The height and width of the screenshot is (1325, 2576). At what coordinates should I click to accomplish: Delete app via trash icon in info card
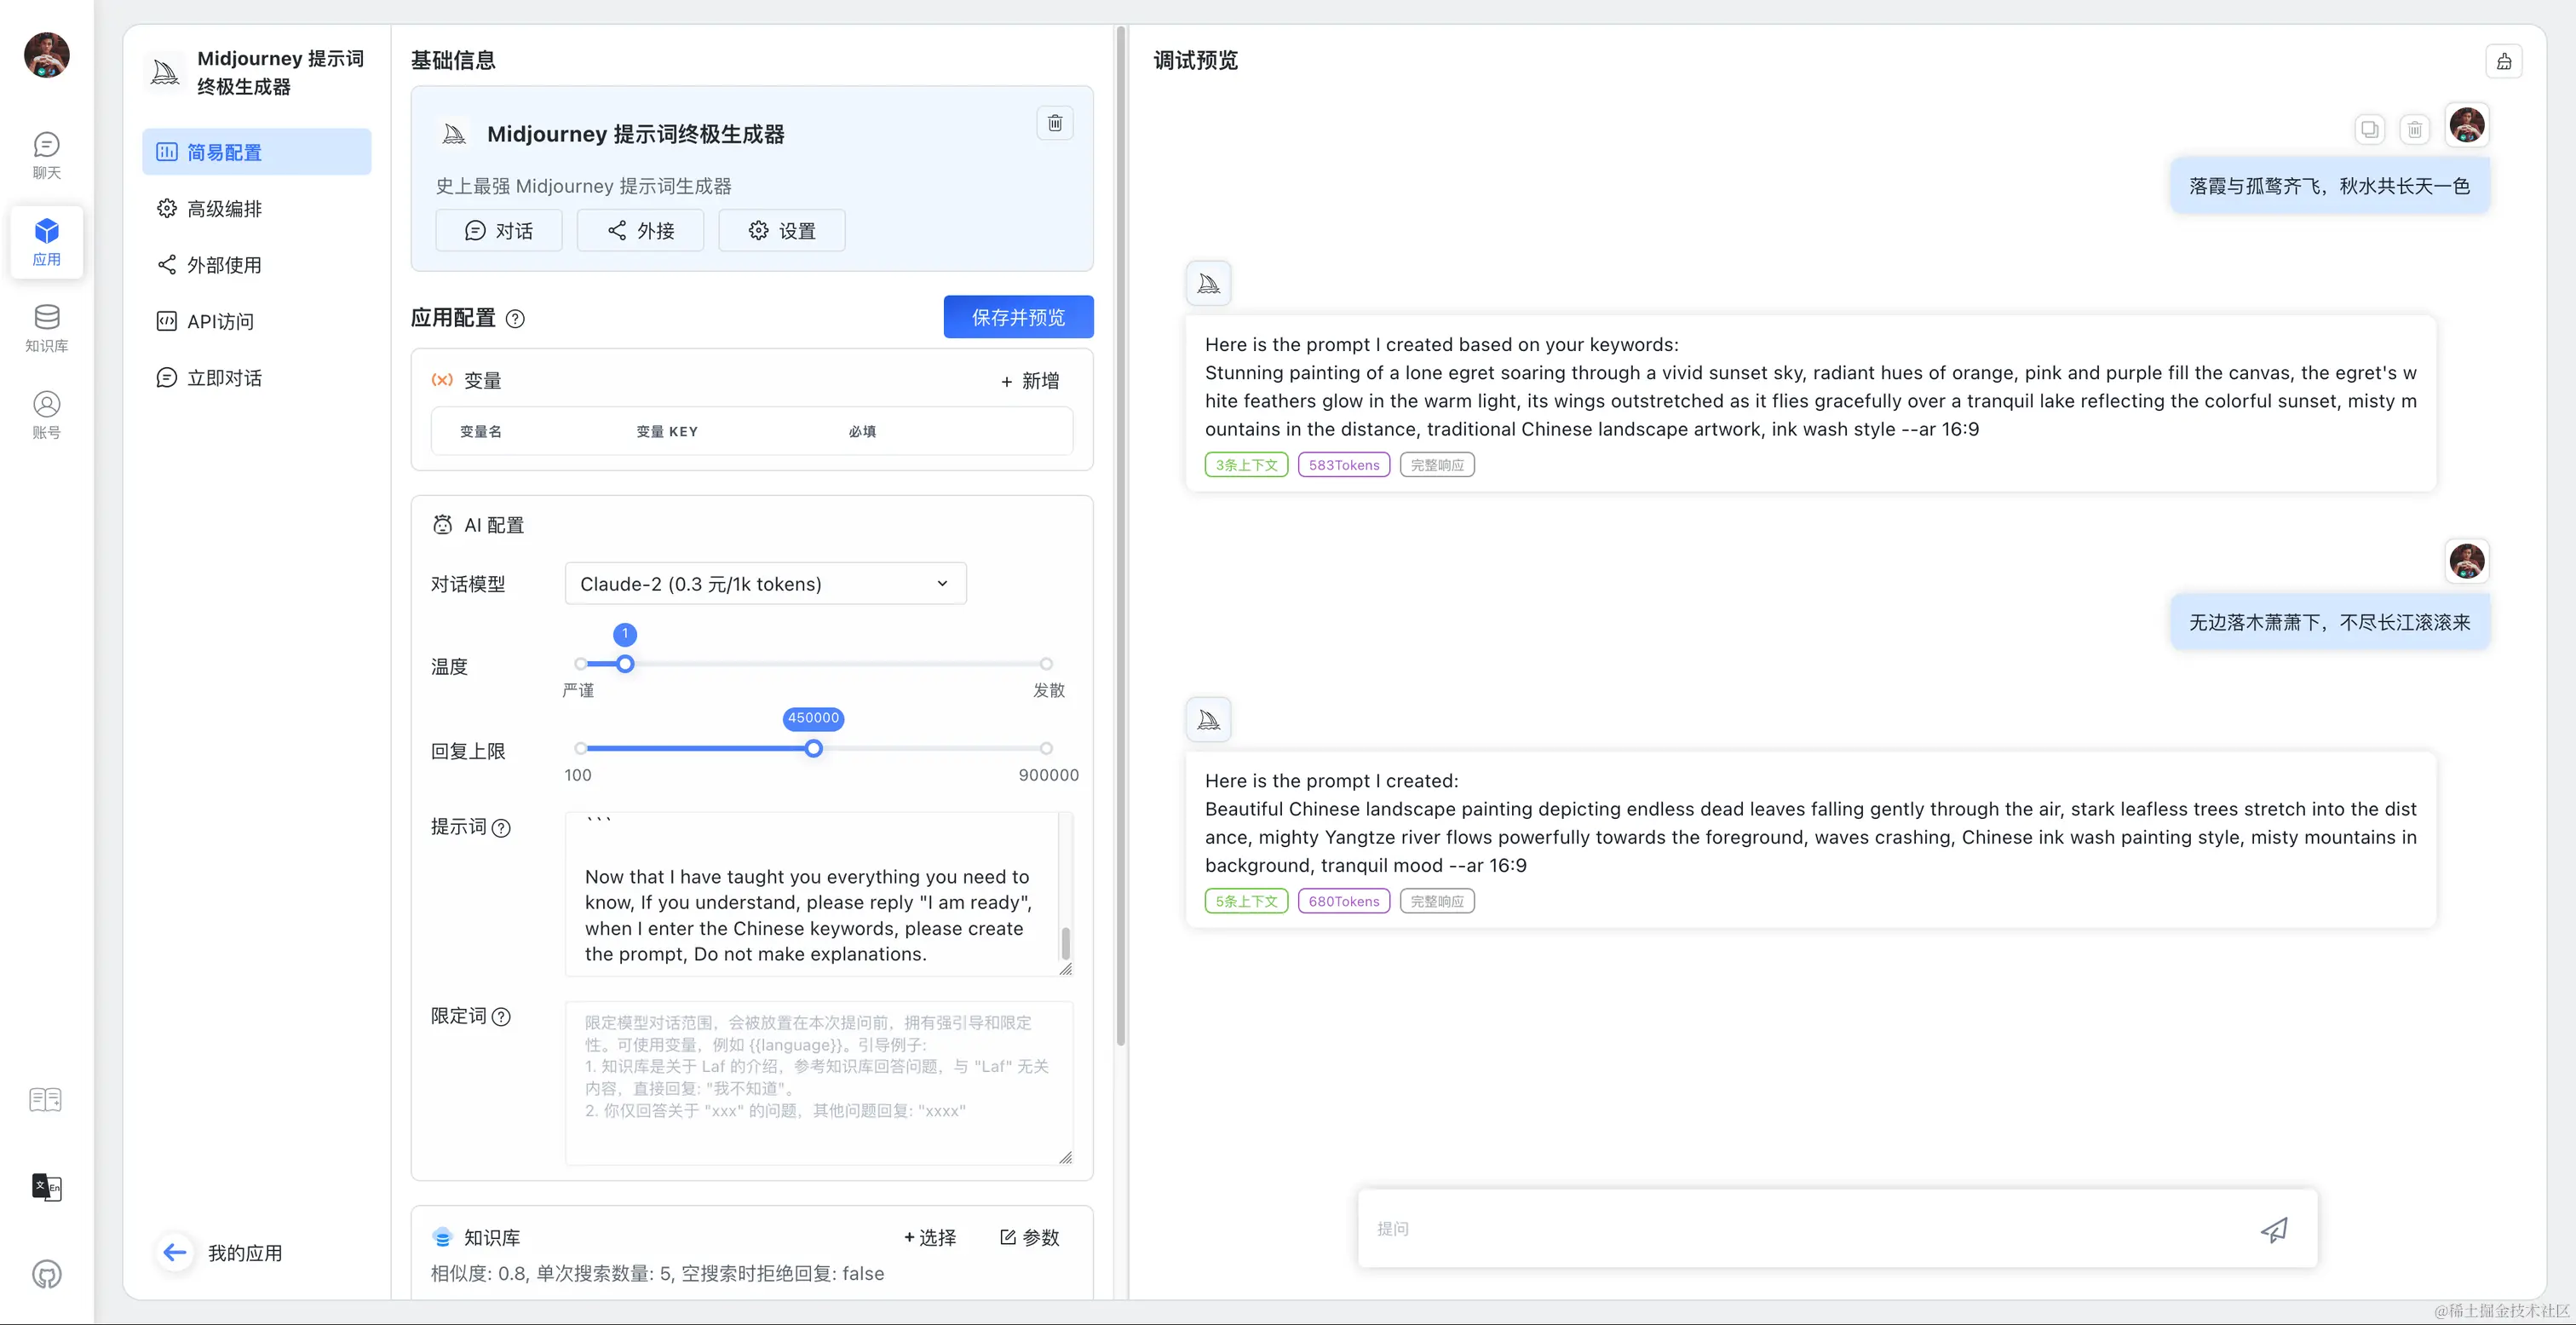tap(1054, 123)
